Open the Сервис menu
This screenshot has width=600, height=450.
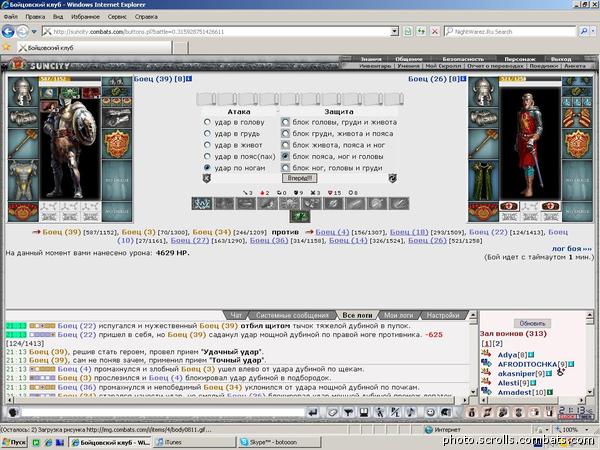[x=117, y=17]
